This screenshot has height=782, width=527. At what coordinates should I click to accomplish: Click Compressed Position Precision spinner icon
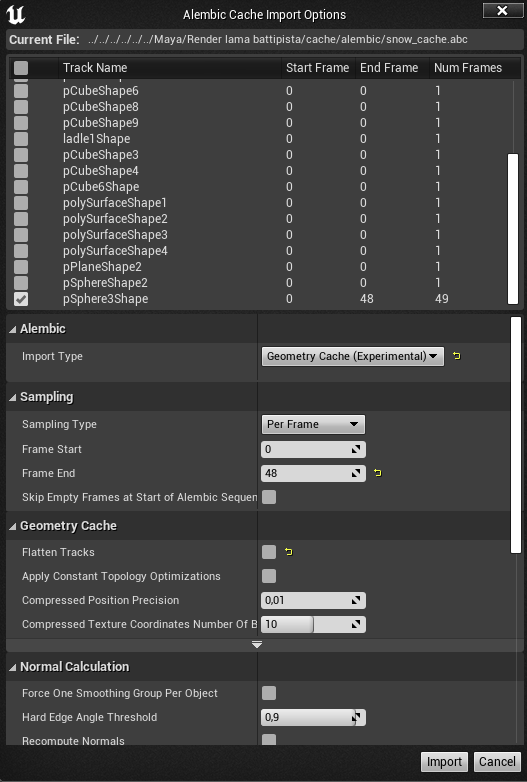356,600
